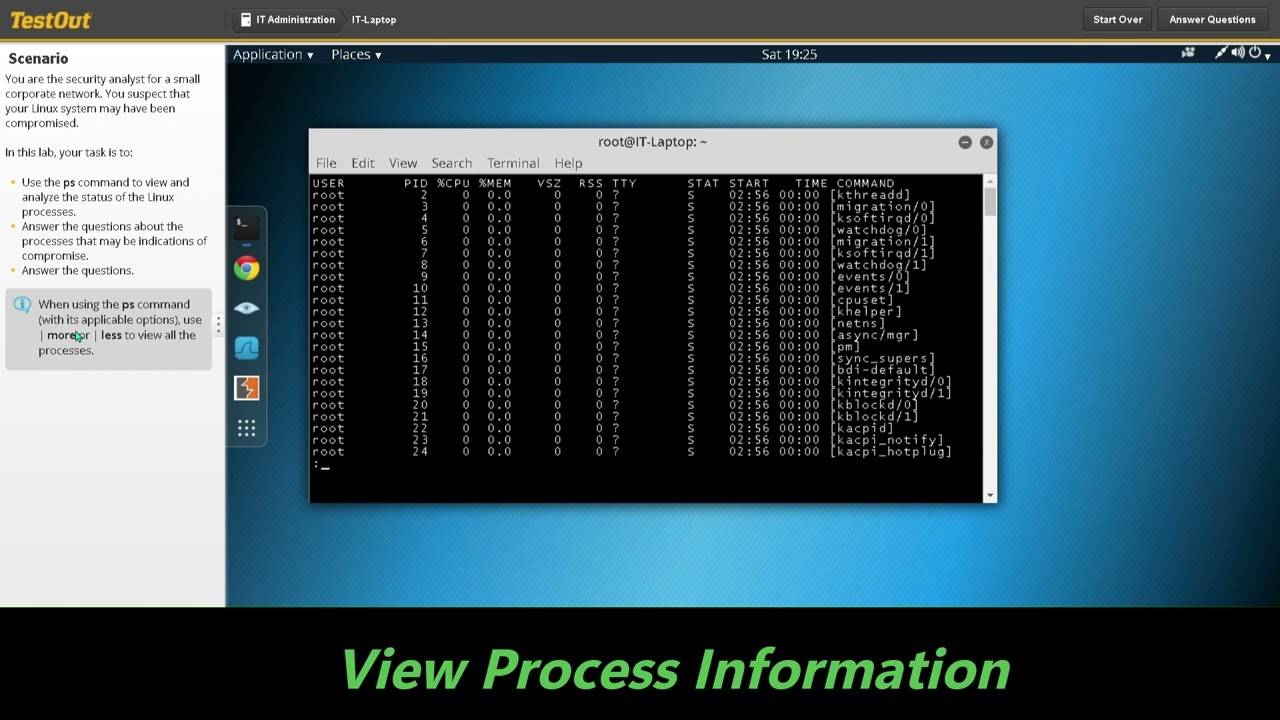The image size is (1280, 720).
Task: Click the %CPU column header
Action: coord(453,183)
